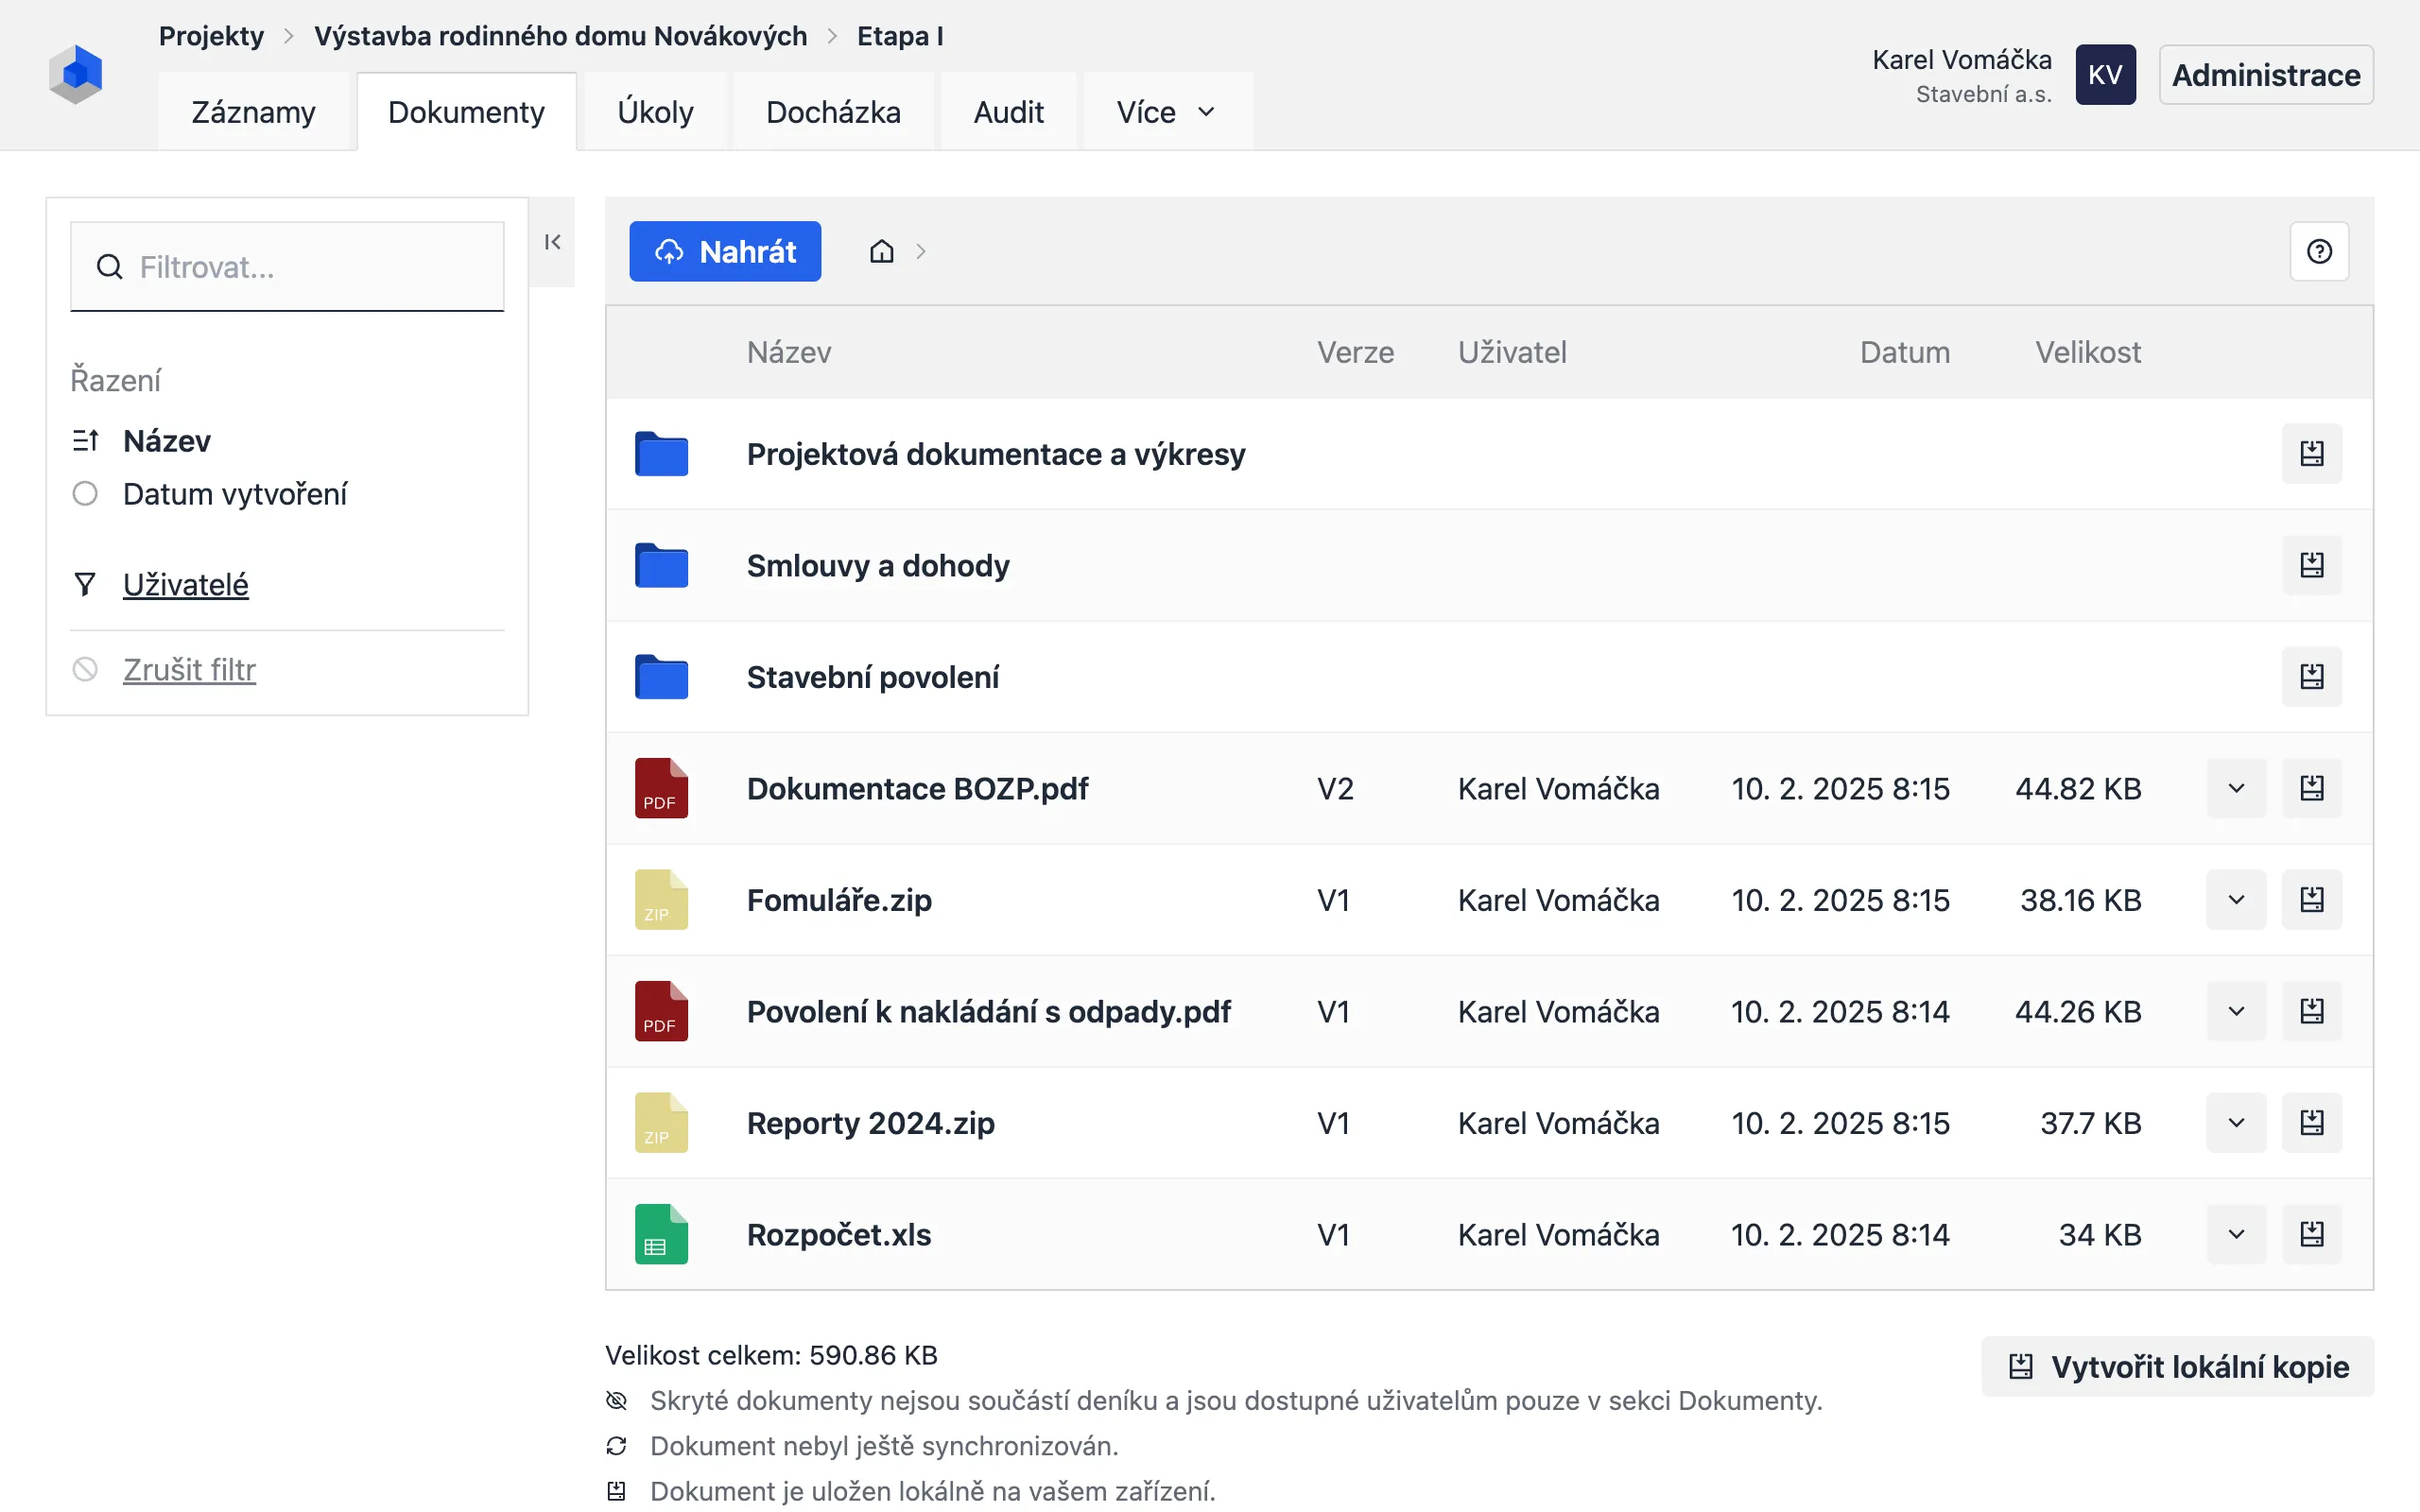Expand options for Reporty 2024.zip
2420x1512 pixels.
2236,1123
